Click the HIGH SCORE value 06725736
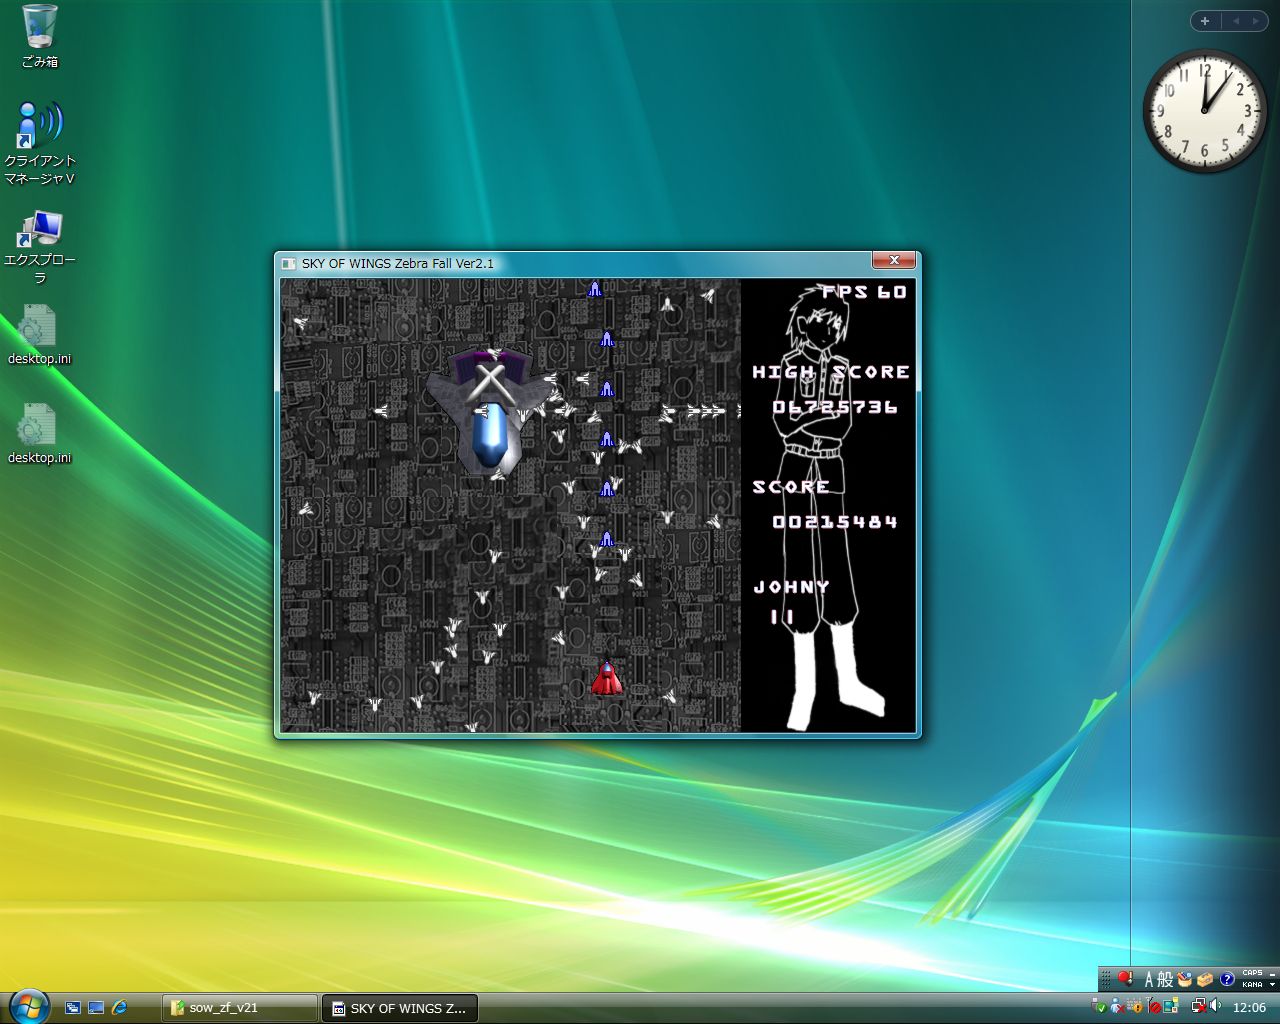 coord(835,407)
